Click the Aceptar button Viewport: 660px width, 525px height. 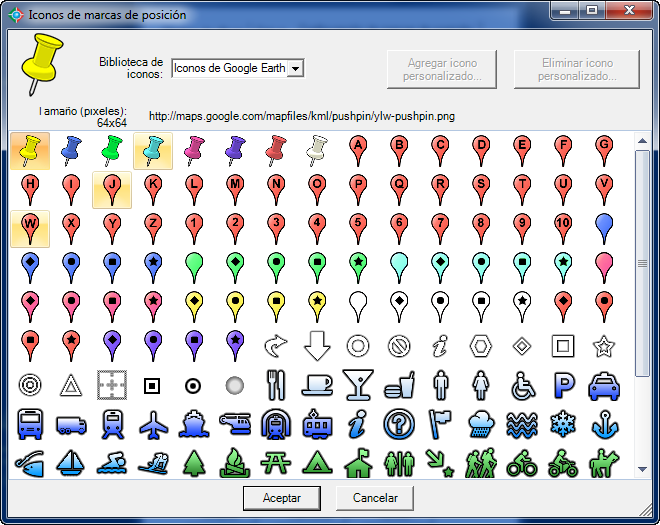[282, 498]
